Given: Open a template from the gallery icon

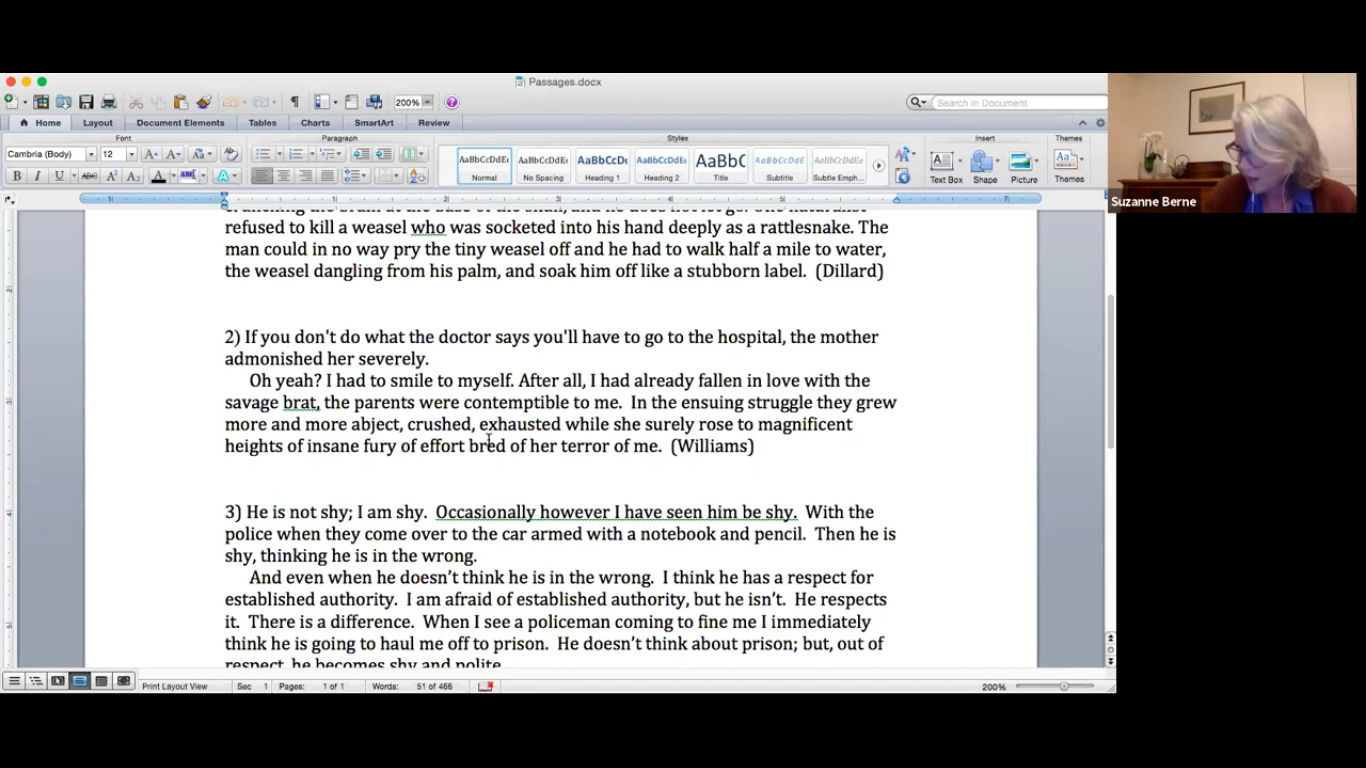Looking at the screenshot, I should (x=41, y=102).
